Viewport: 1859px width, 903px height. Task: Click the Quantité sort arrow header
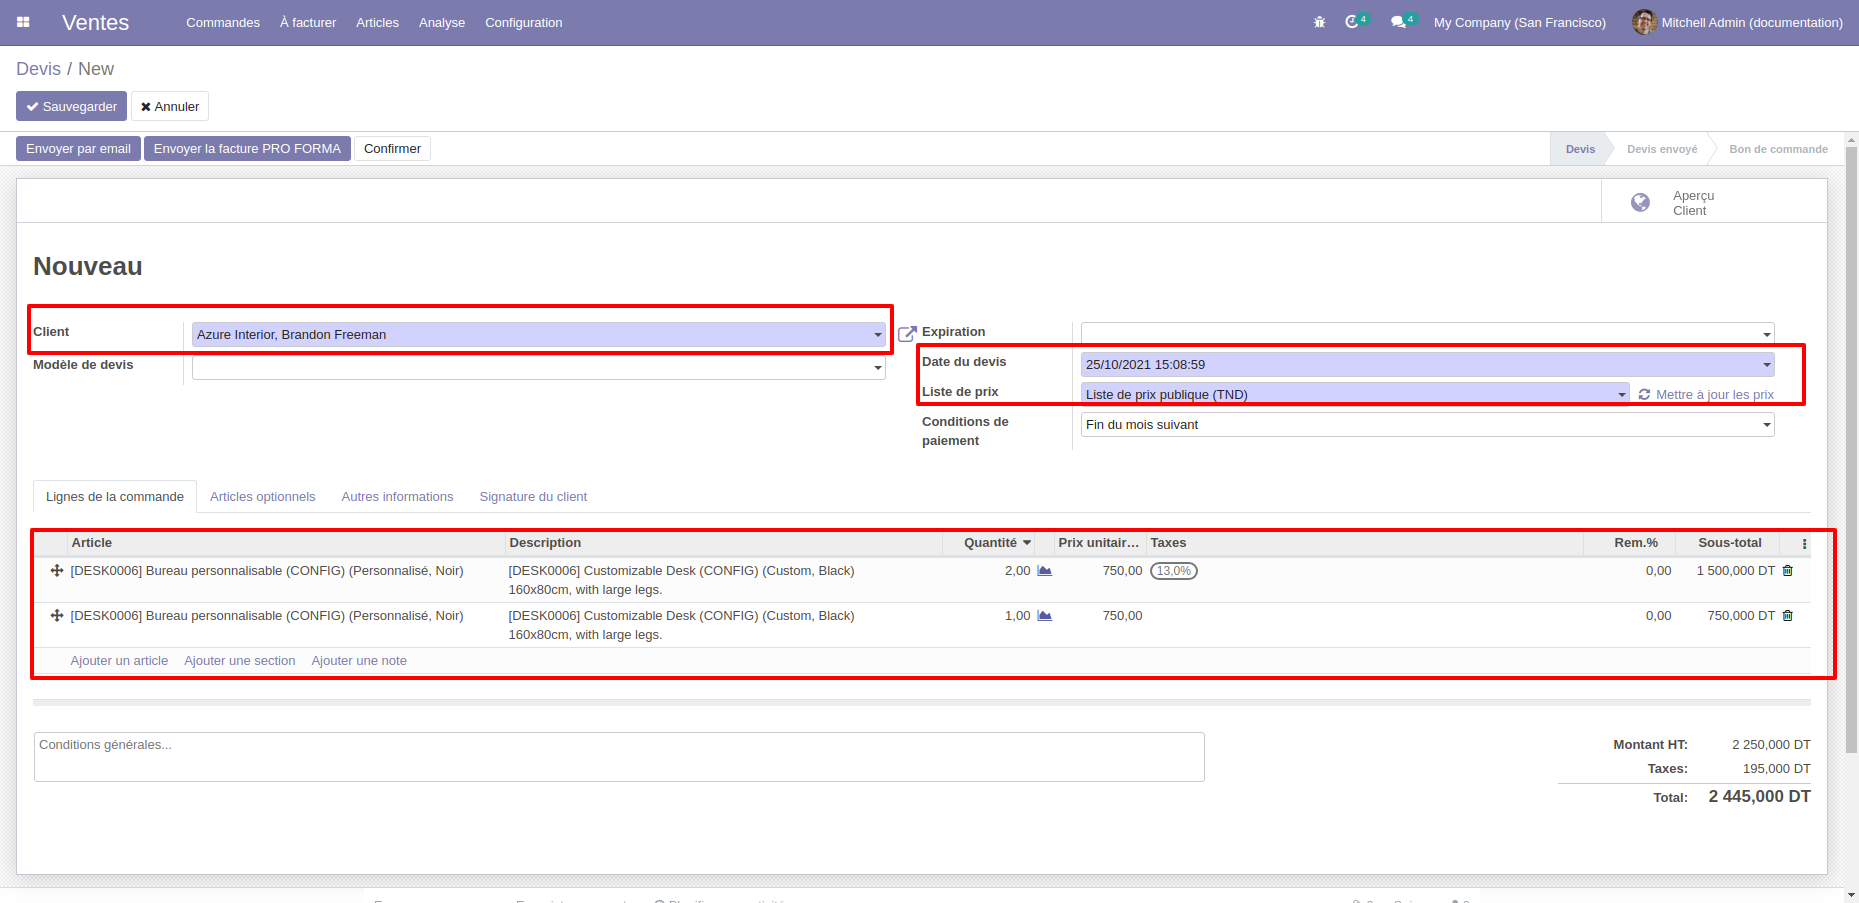1027,543
